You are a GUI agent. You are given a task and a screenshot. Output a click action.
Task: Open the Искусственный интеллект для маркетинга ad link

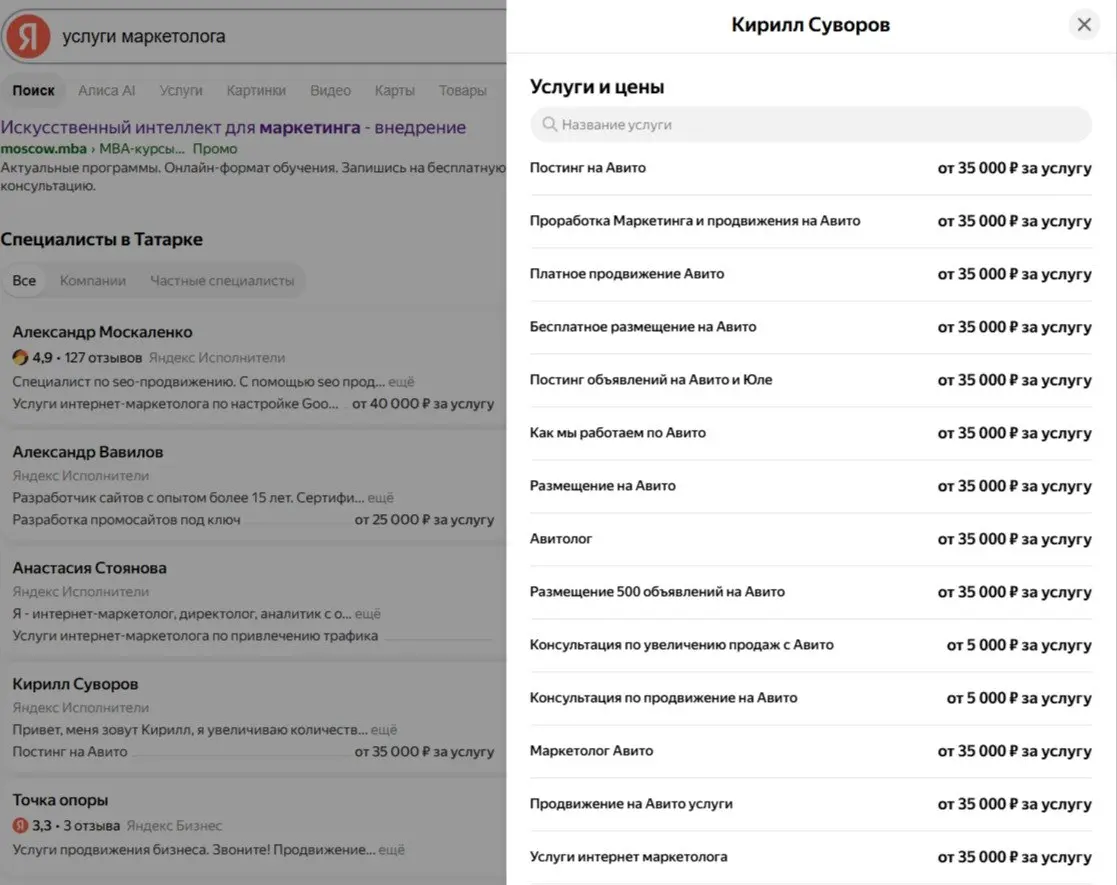233,128
